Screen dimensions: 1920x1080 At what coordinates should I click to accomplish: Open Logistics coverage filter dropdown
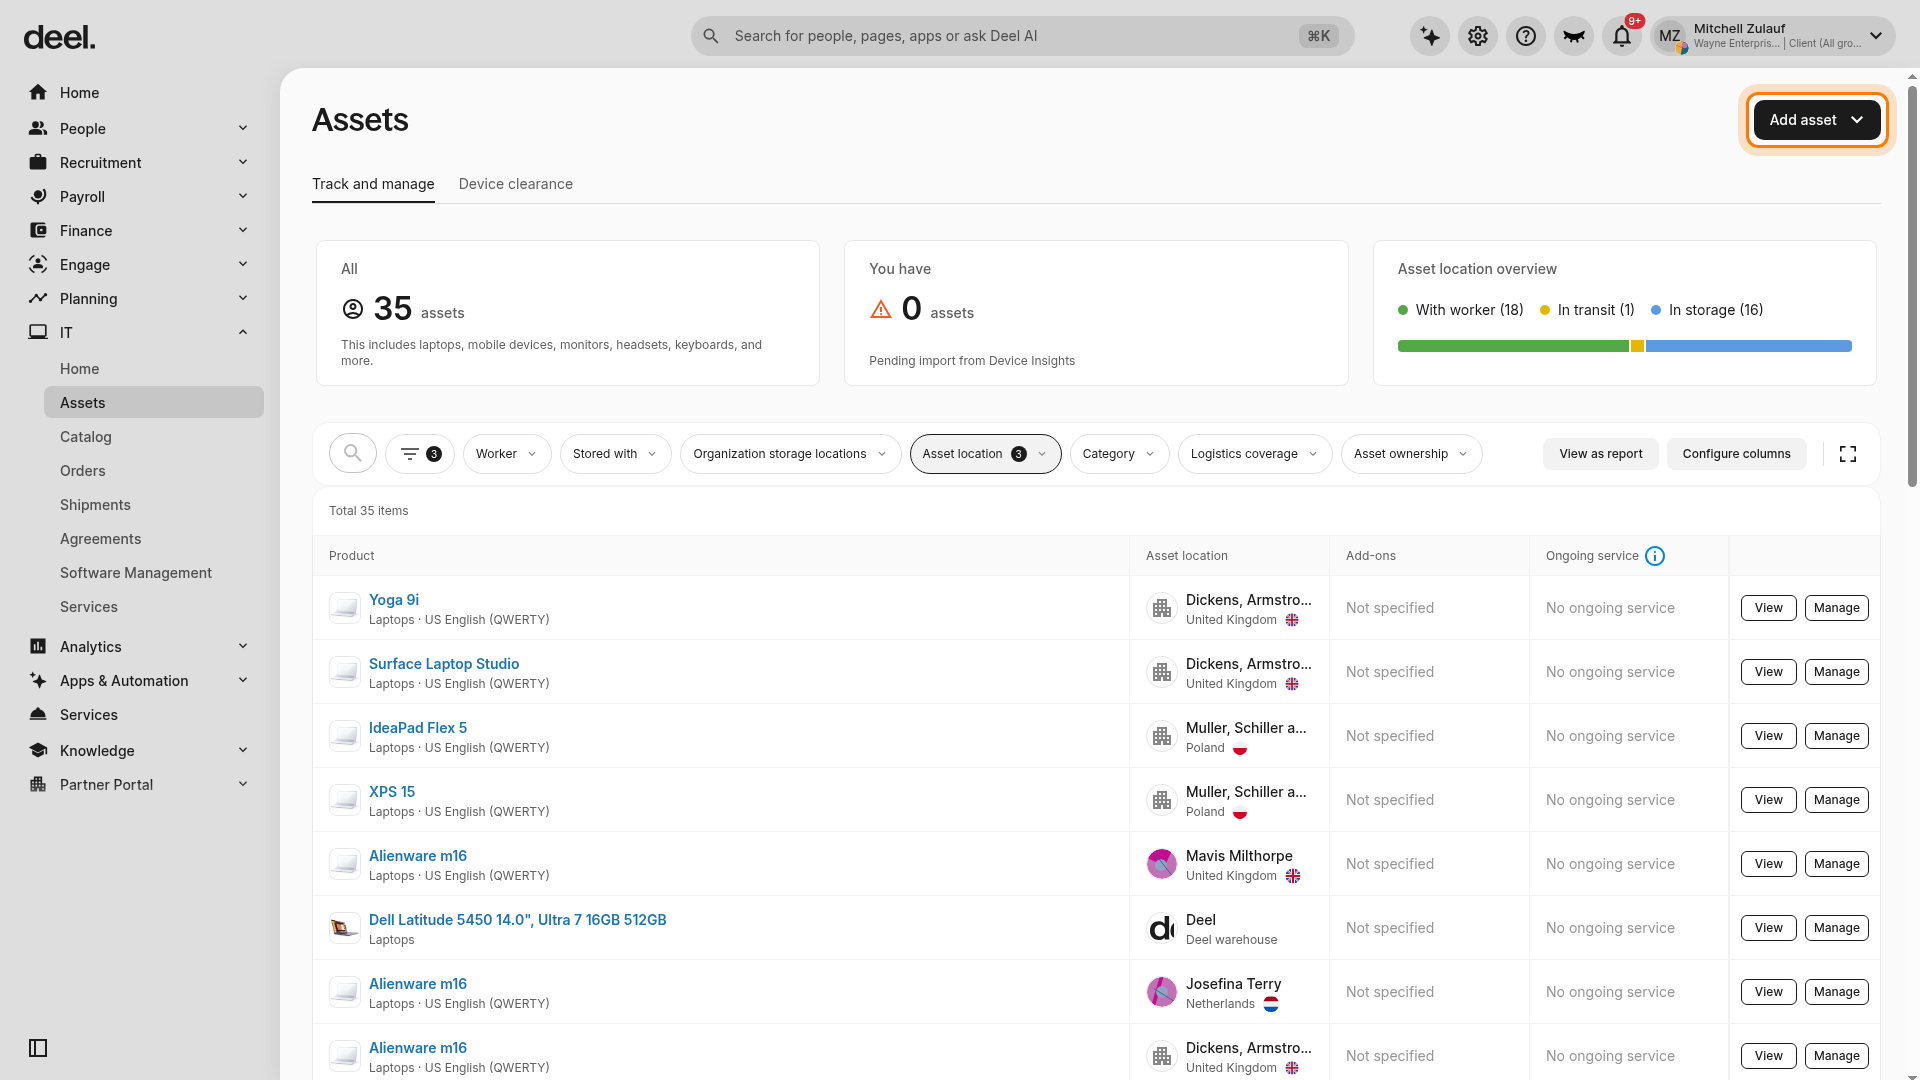1255,454
